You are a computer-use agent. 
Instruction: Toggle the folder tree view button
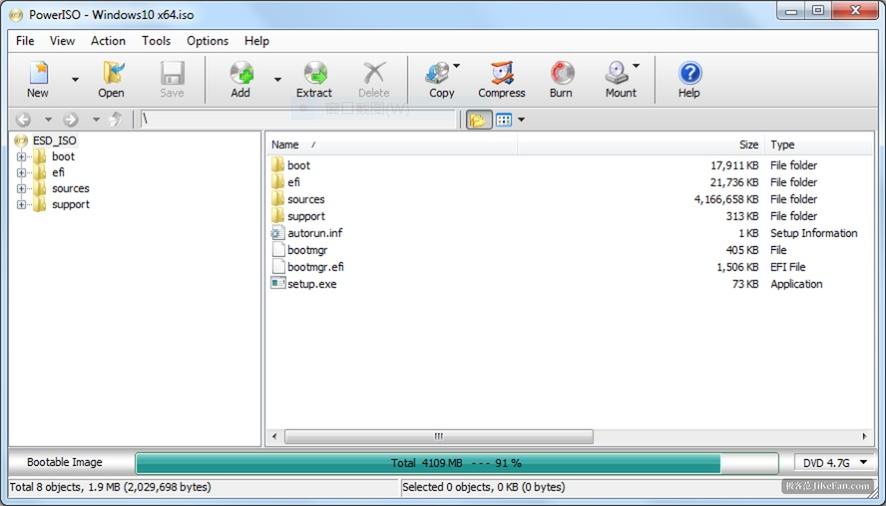point(478,120)
